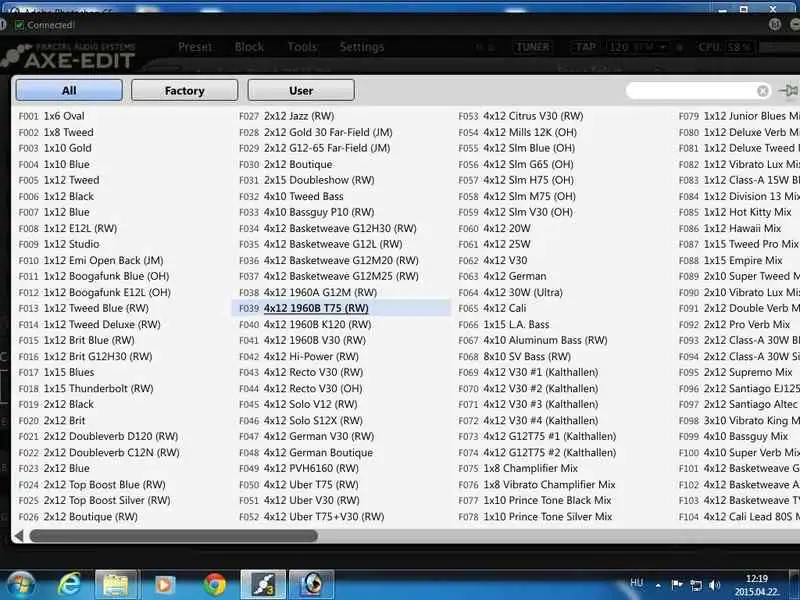
Task: Select F027 2x12 Jazz (RW)
Action: (287, 116)
